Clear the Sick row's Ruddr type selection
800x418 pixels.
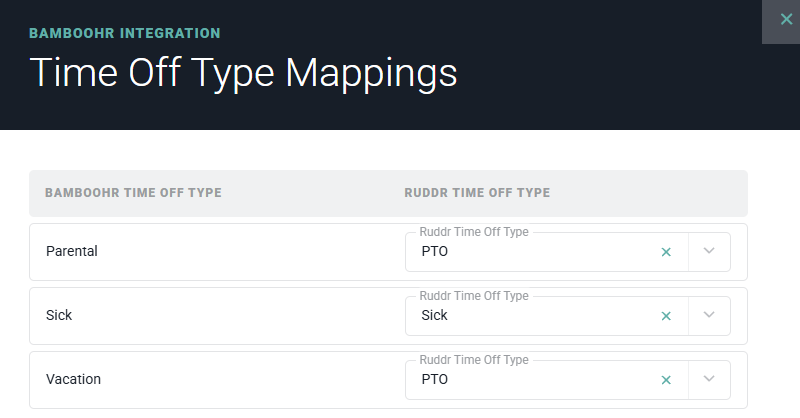point(666,316)
